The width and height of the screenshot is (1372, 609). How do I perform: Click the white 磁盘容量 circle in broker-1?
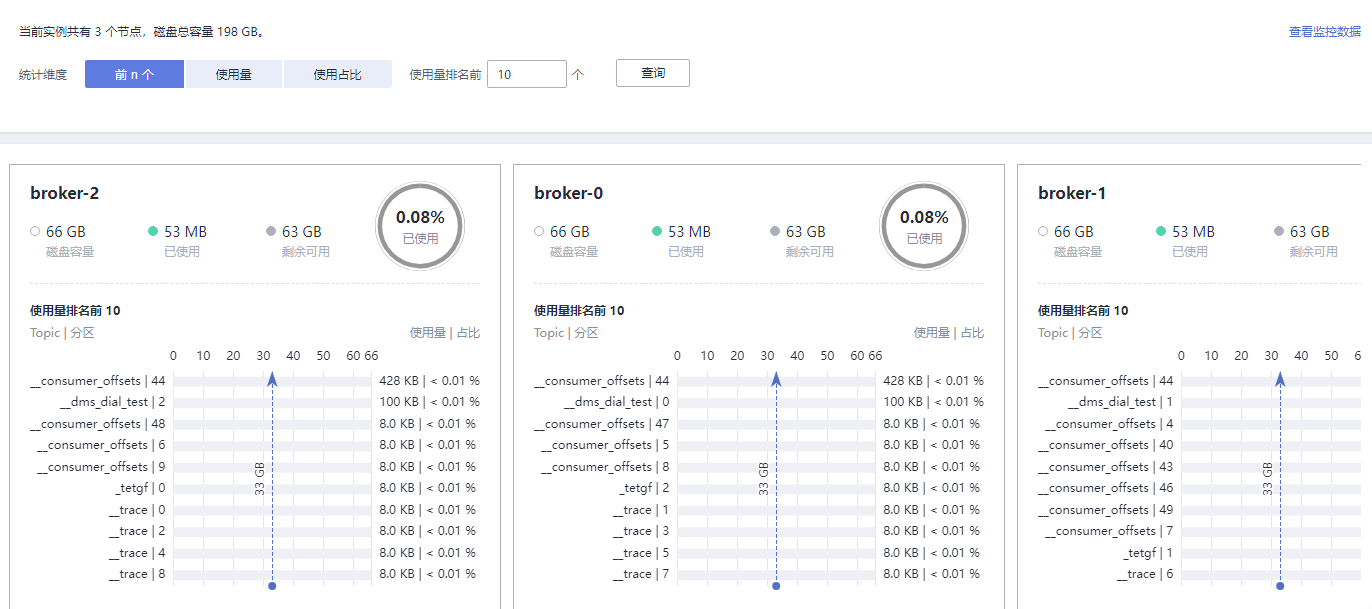click(x=1043, y=231)
